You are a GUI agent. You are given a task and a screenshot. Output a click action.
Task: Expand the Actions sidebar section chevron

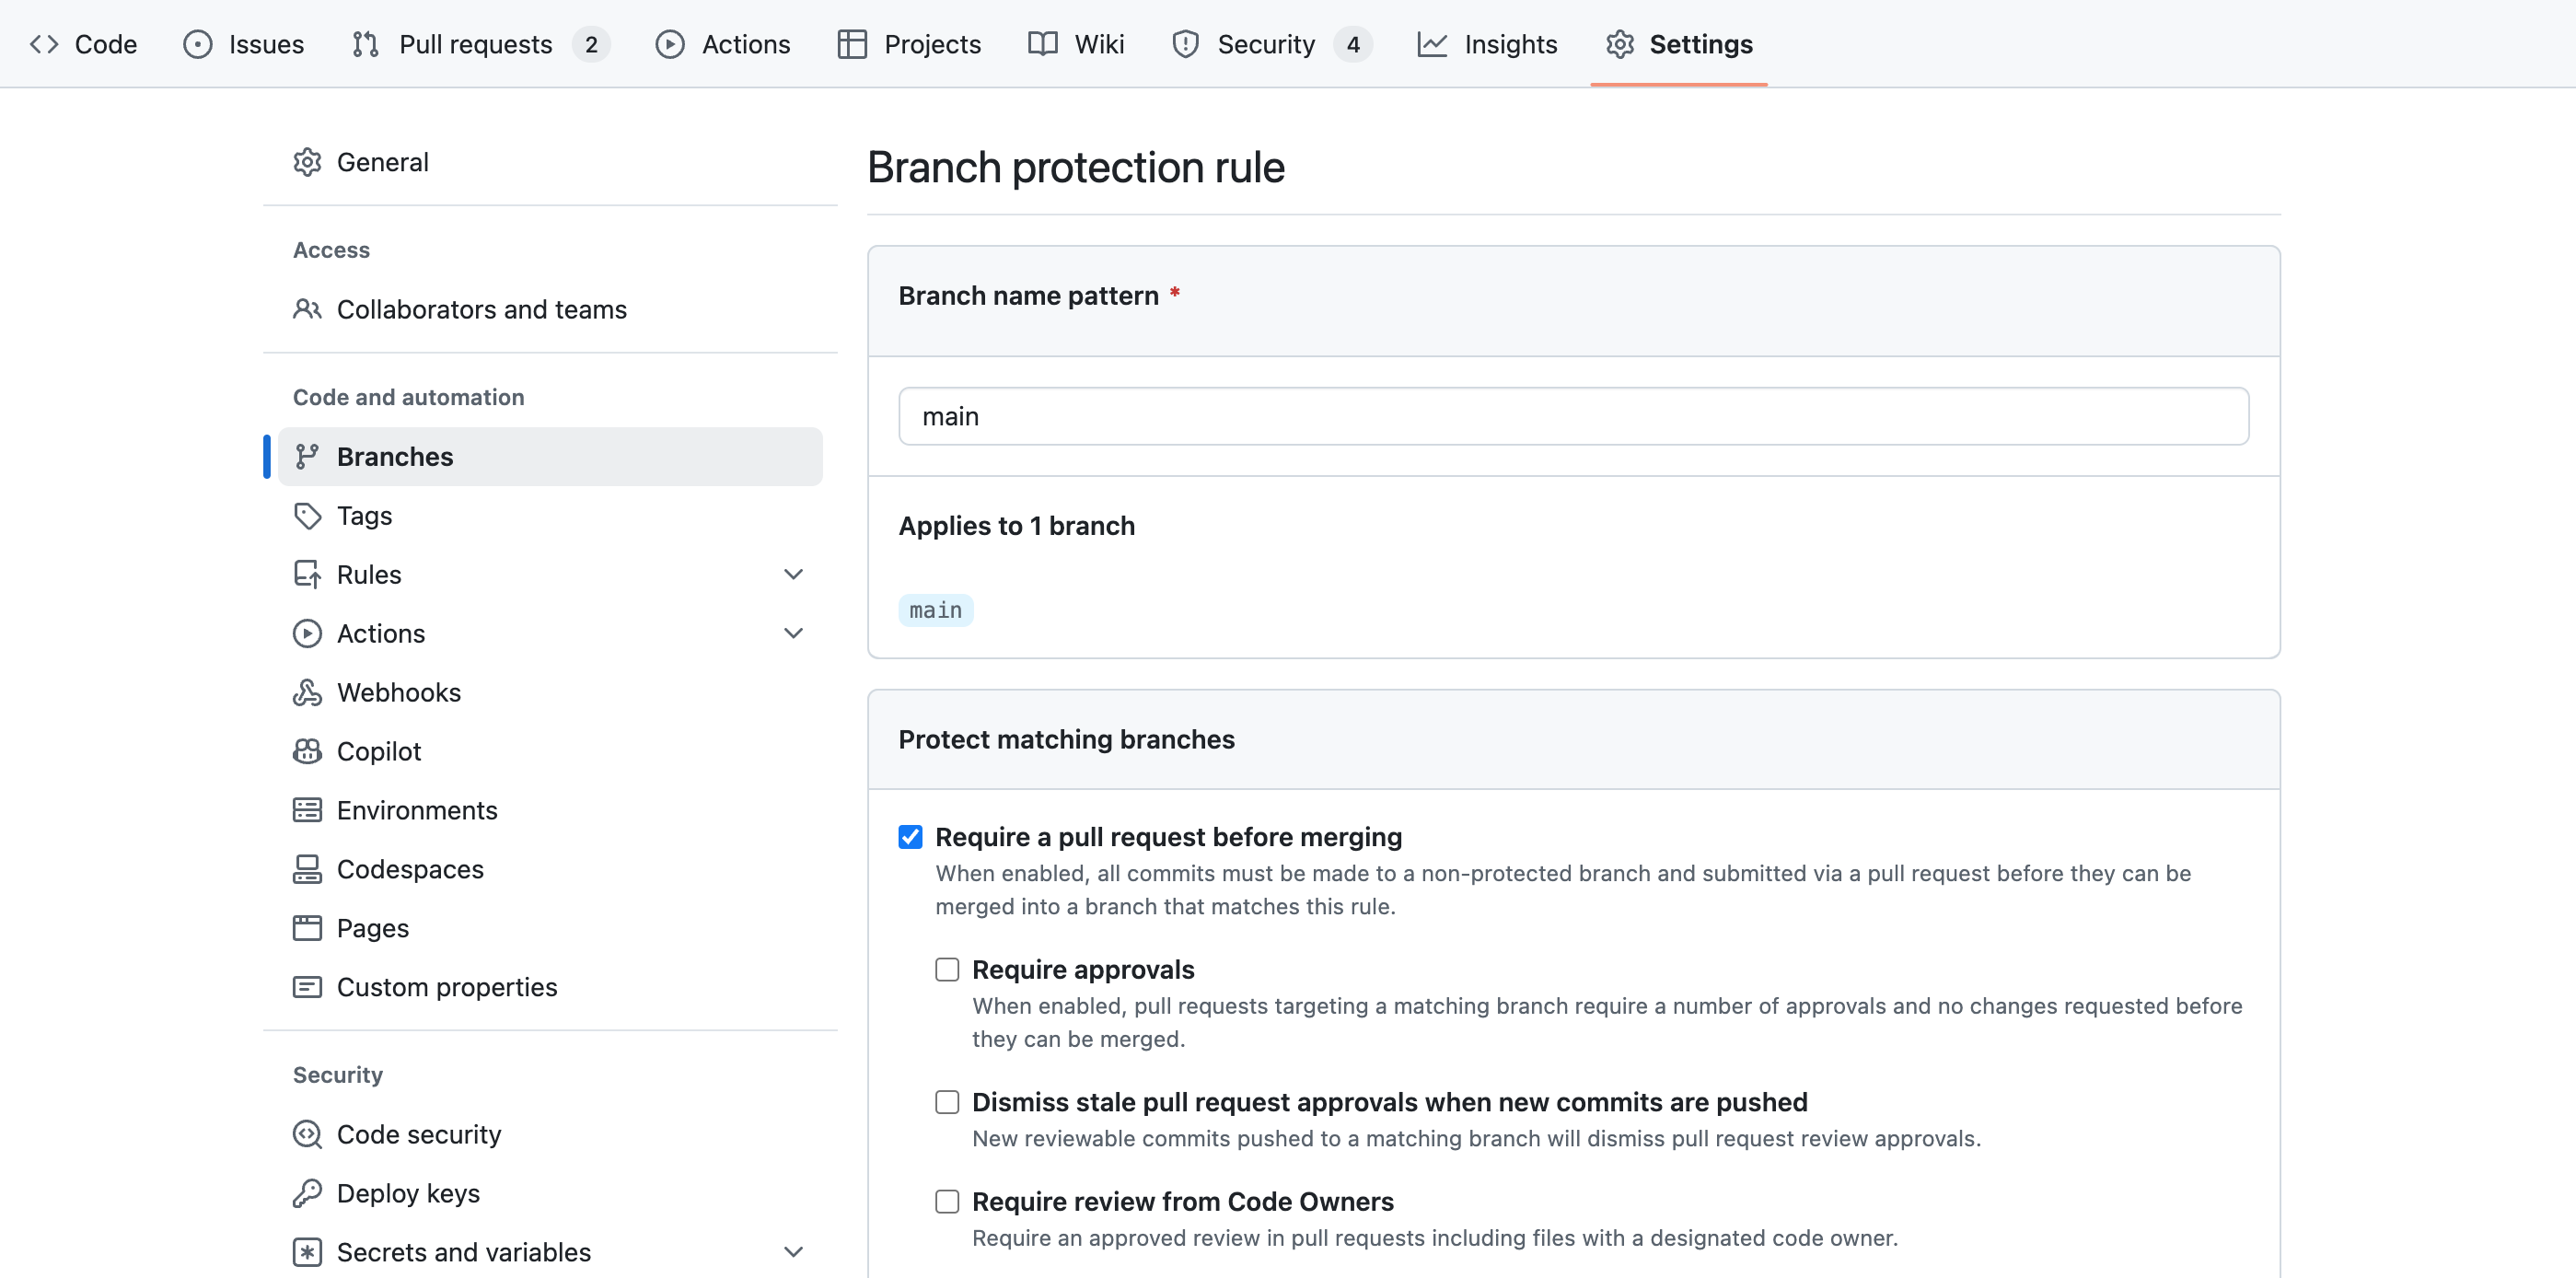793,633
